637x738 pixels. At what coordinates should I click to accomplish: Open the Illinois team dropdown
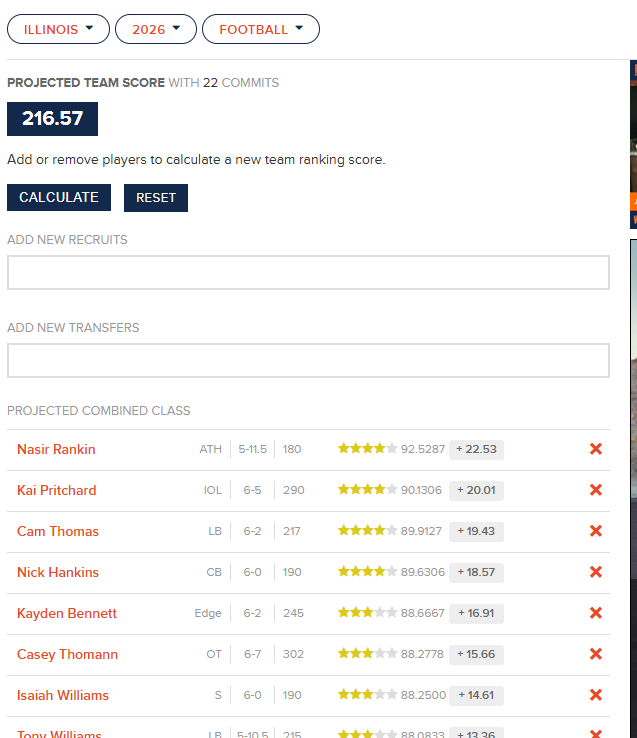58,29
